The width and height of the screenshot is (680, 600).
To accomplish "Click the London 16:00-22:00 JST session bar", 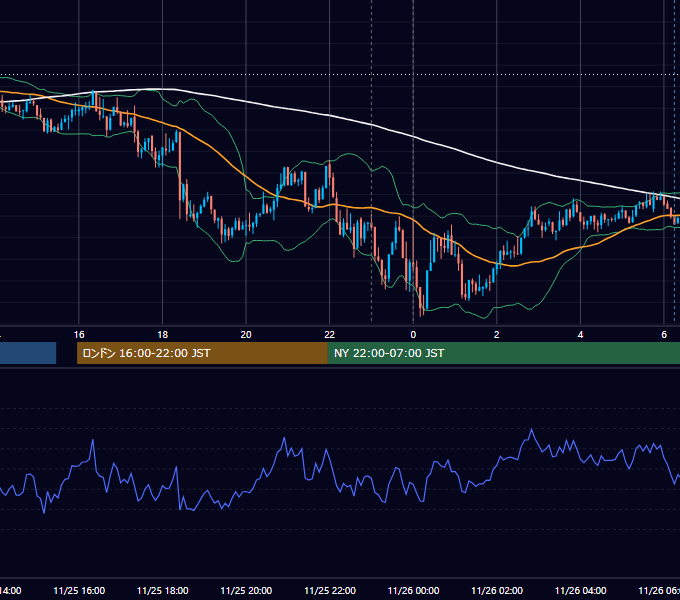I will pyautogui.click(x=202, y=353).
